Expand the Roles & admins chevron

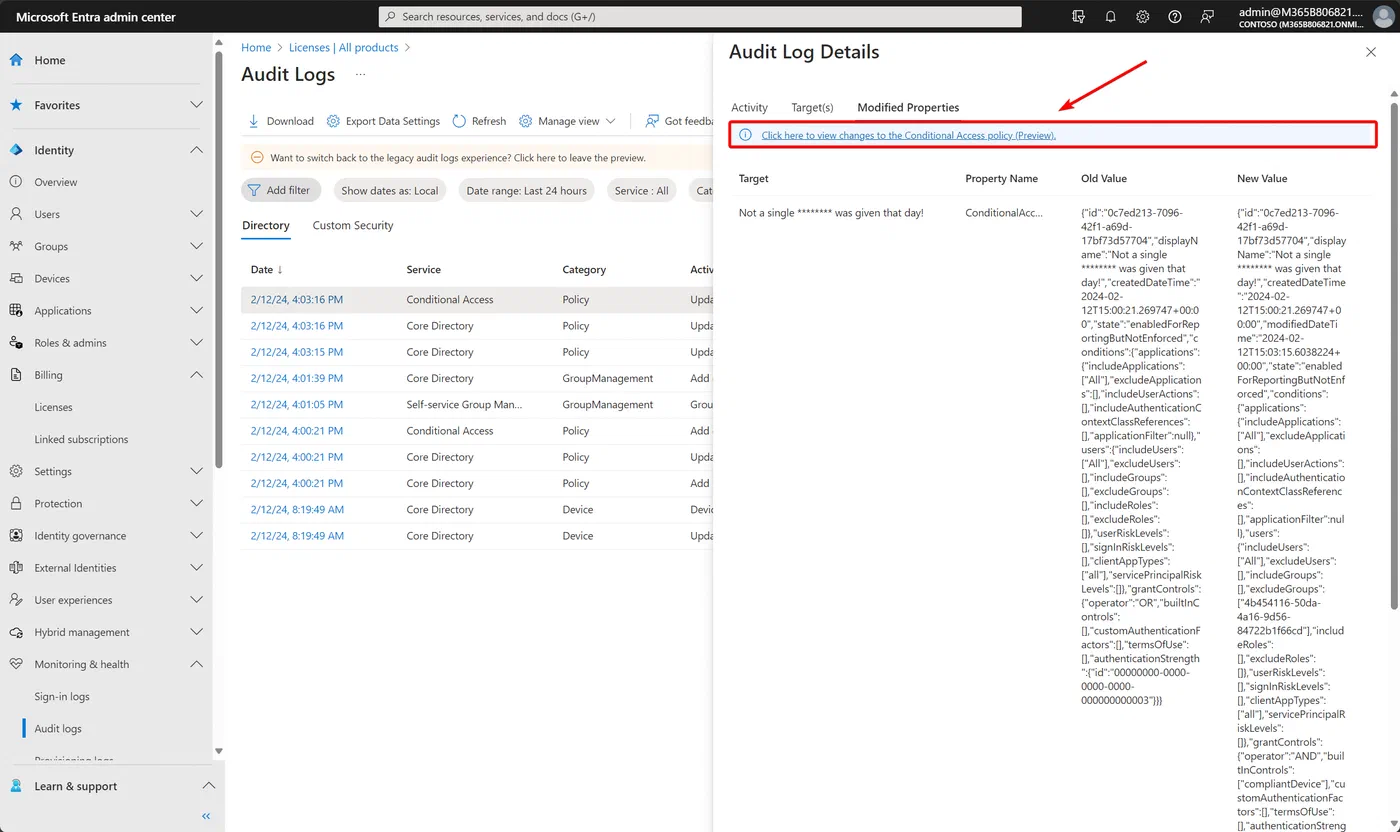click(197, 342)
